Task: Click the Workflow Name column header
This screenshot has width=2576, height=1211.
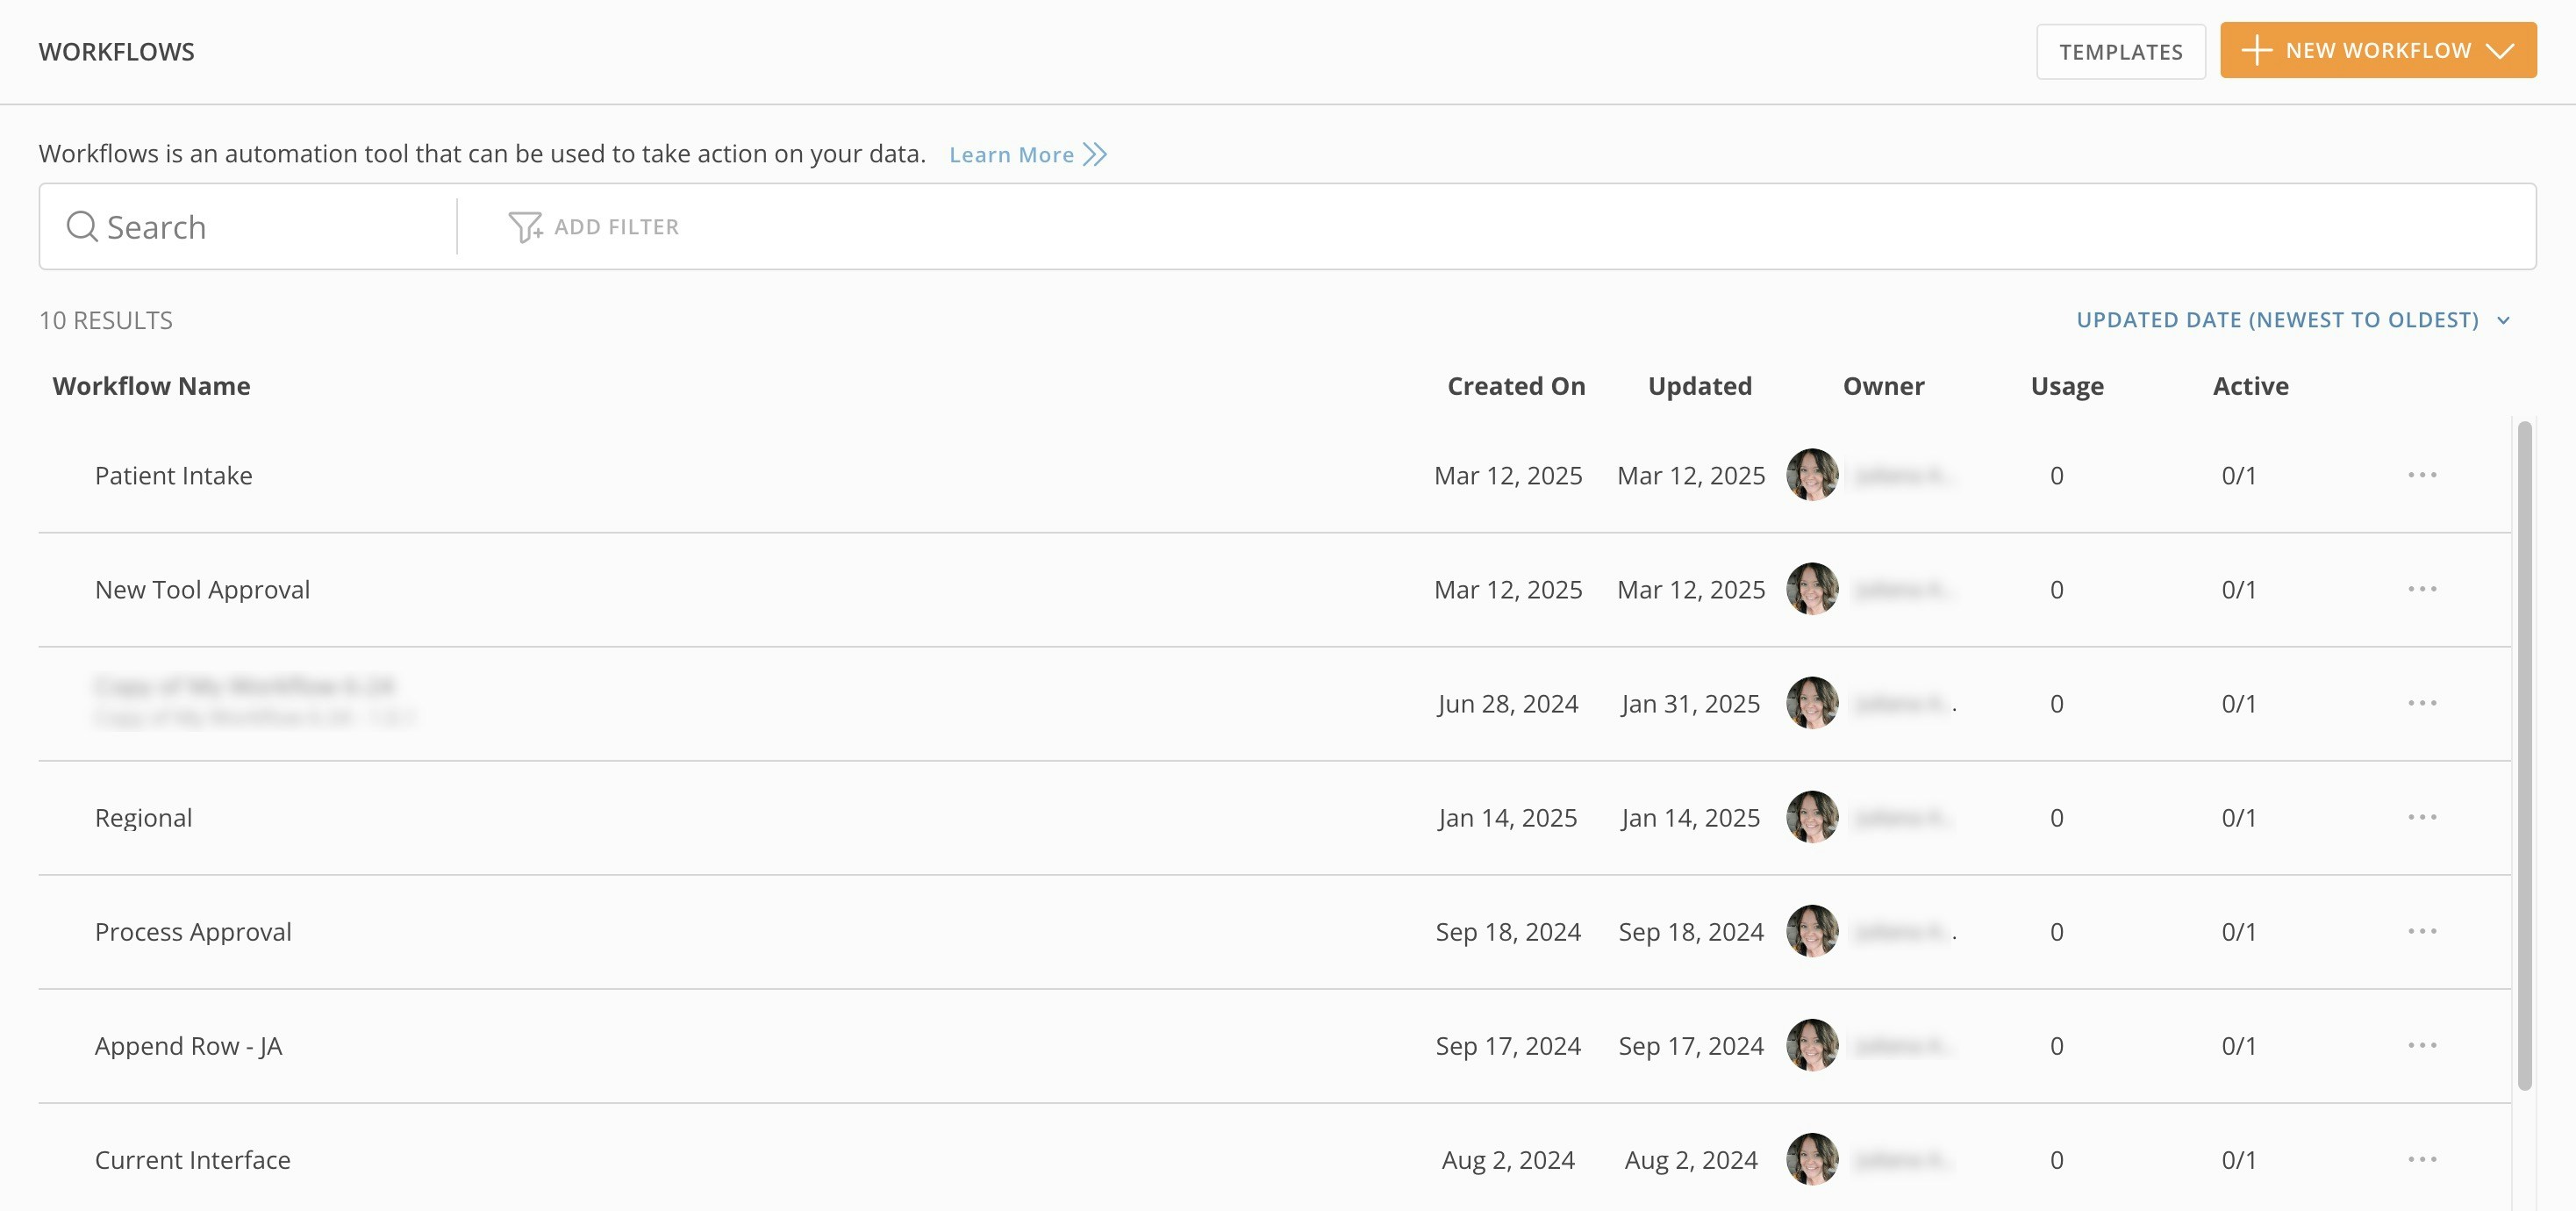Action: point(151,386)
